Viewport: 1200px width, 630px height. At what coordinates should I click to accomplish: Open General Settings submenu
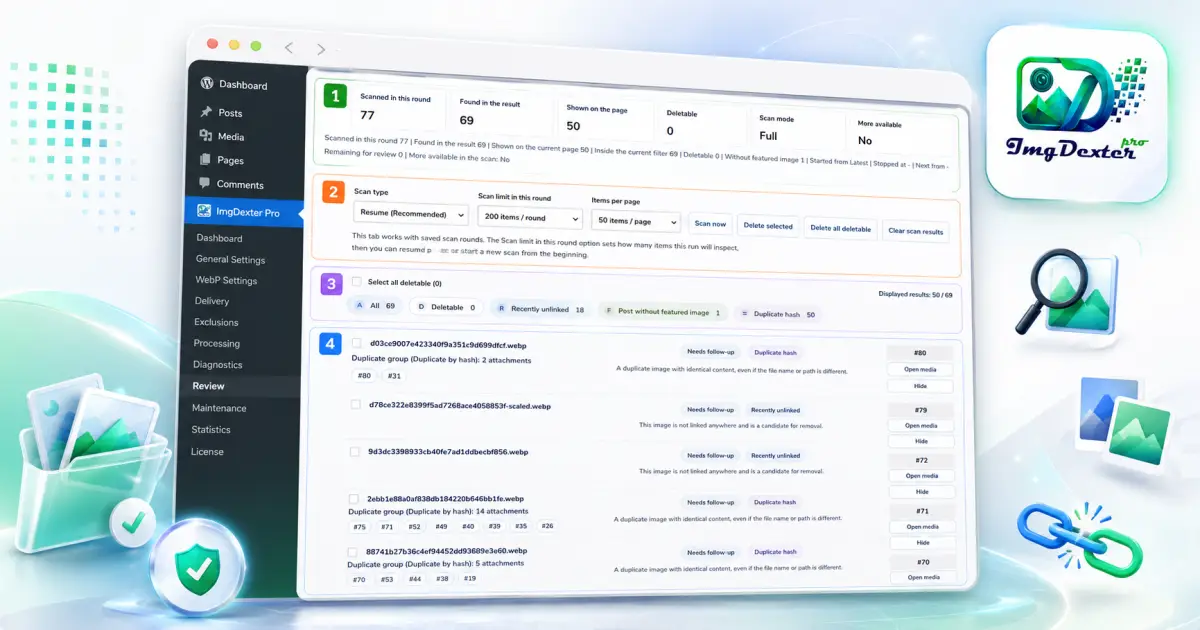tap(230, 260)
